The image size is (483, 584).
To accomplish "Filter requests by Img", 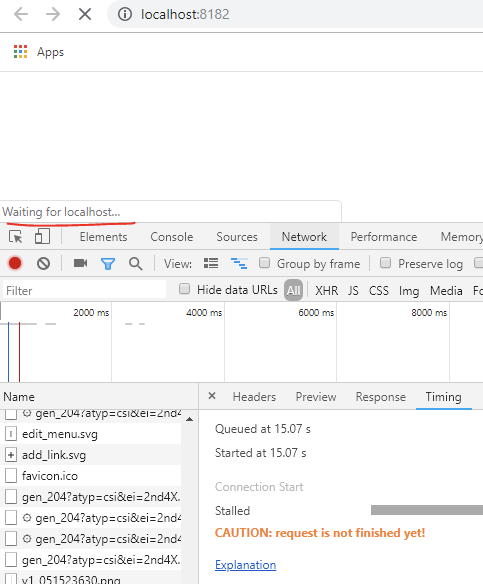I will tap(409, 291).
